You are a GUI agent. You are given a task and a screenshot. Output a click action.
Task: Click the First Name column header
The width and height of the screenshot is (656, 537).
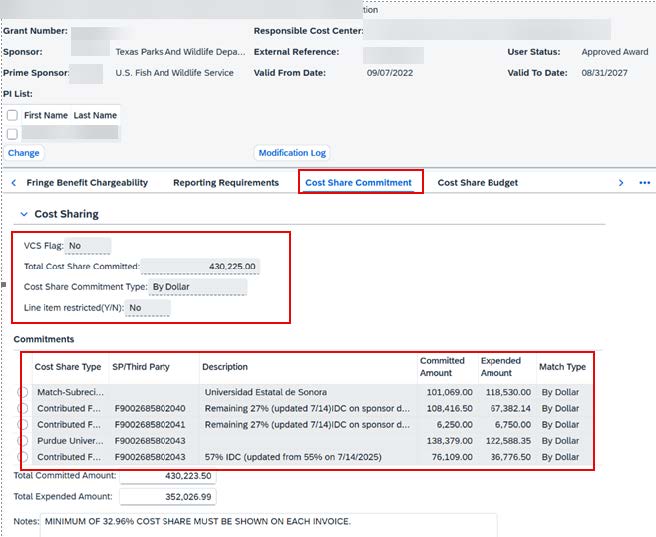coord(46,115)
